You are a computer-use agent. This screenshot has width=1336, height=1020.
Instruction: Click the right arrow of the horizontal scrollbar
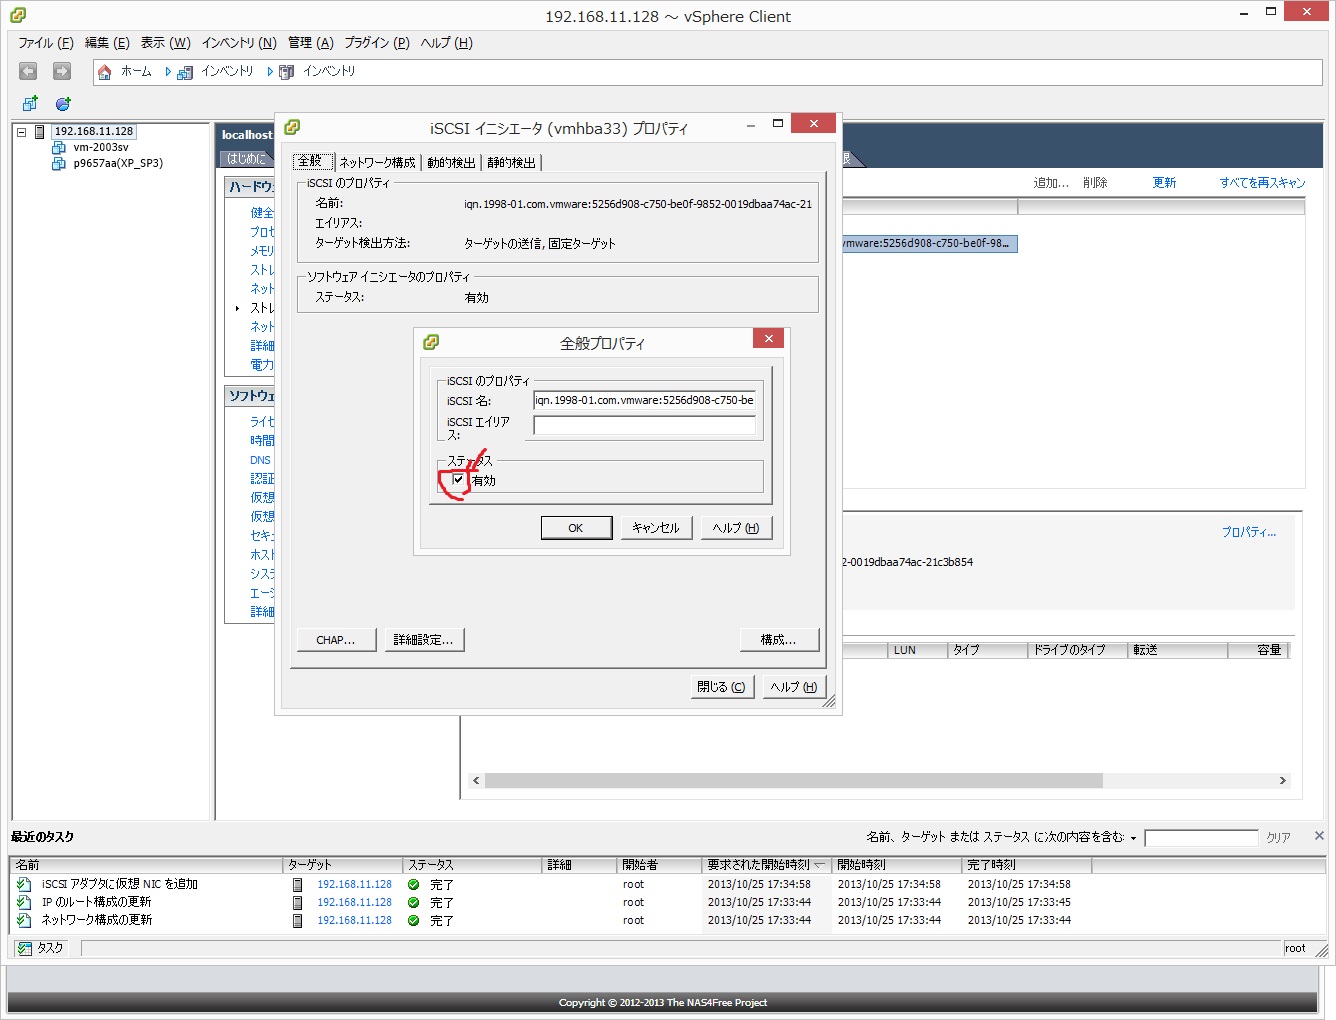(x=1282, y=781)
